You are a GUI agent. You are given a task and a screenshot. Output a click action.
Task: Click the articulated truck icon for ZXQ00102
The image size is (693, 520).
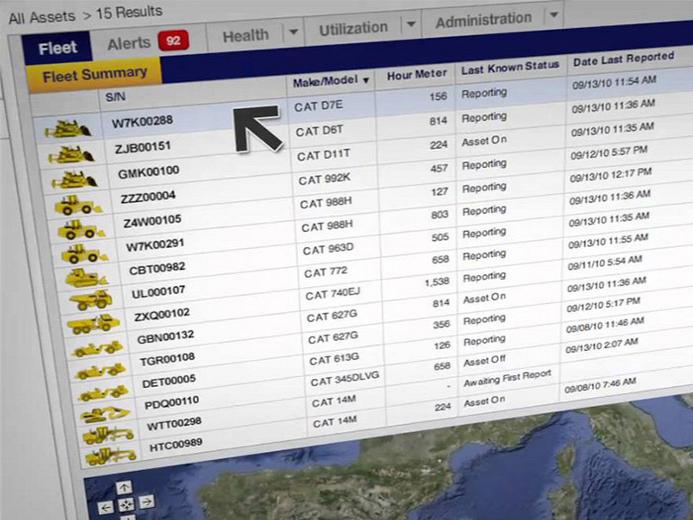click(x=93, y=324)
